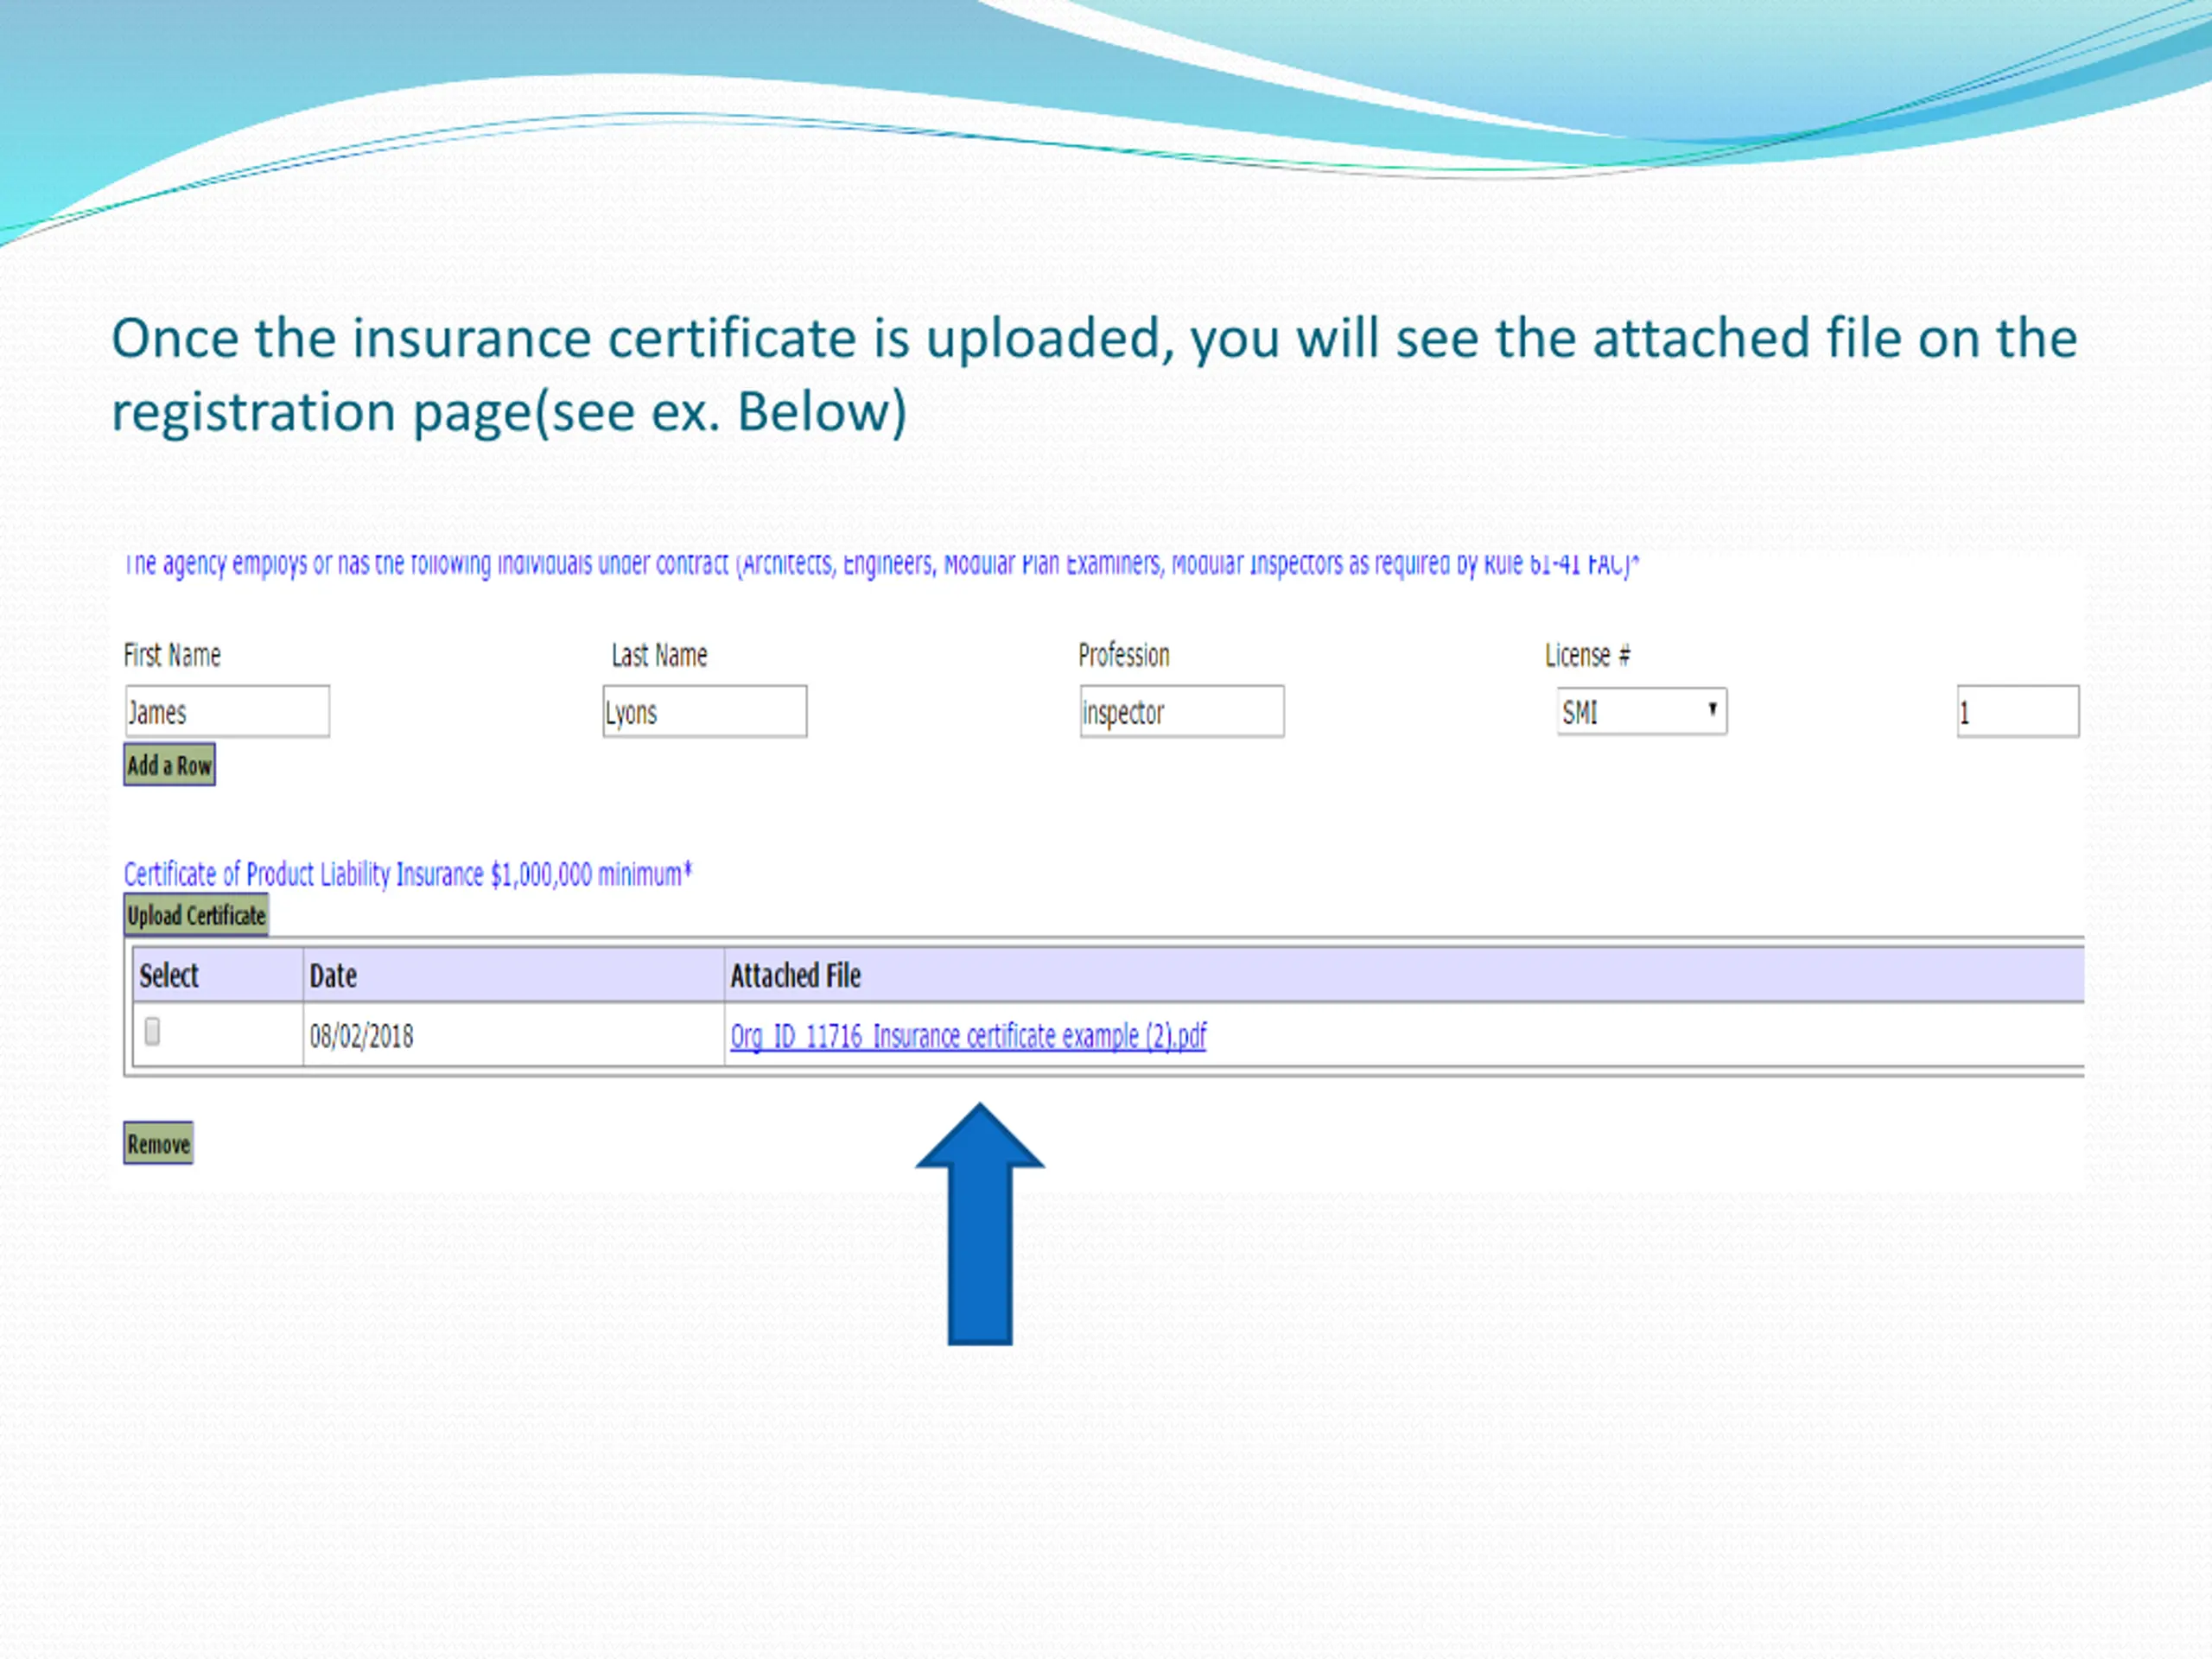This screenshot has width=2212, height=1659.
Task: Tick the Select checkbox for 08/02/2018 row
Action: (152, 1031)
